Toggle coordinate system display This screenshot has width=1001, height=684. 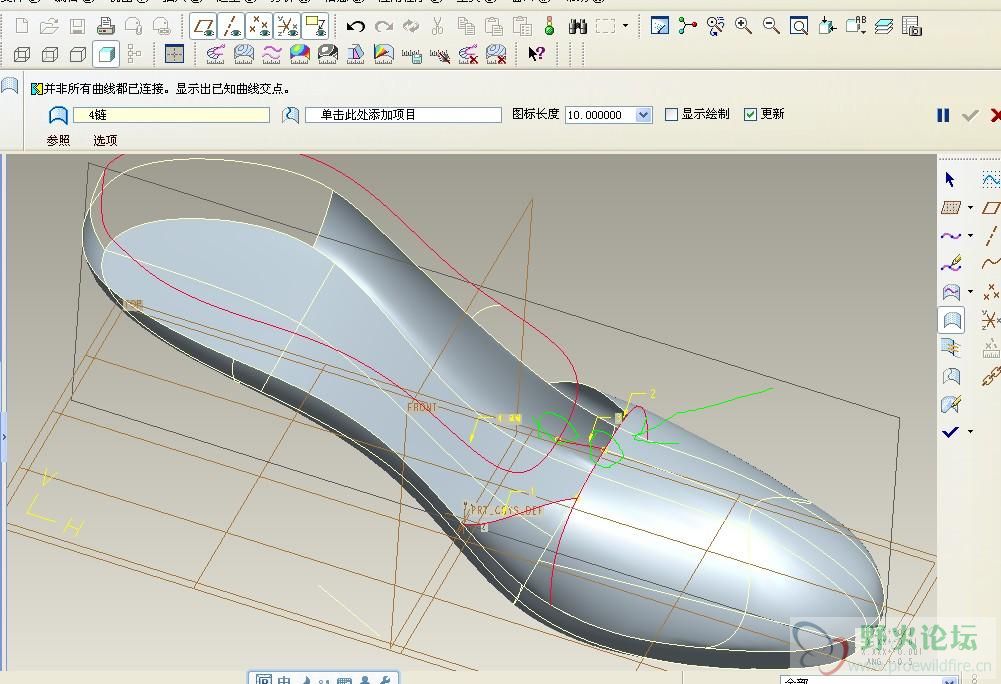[x=287, y=26]
